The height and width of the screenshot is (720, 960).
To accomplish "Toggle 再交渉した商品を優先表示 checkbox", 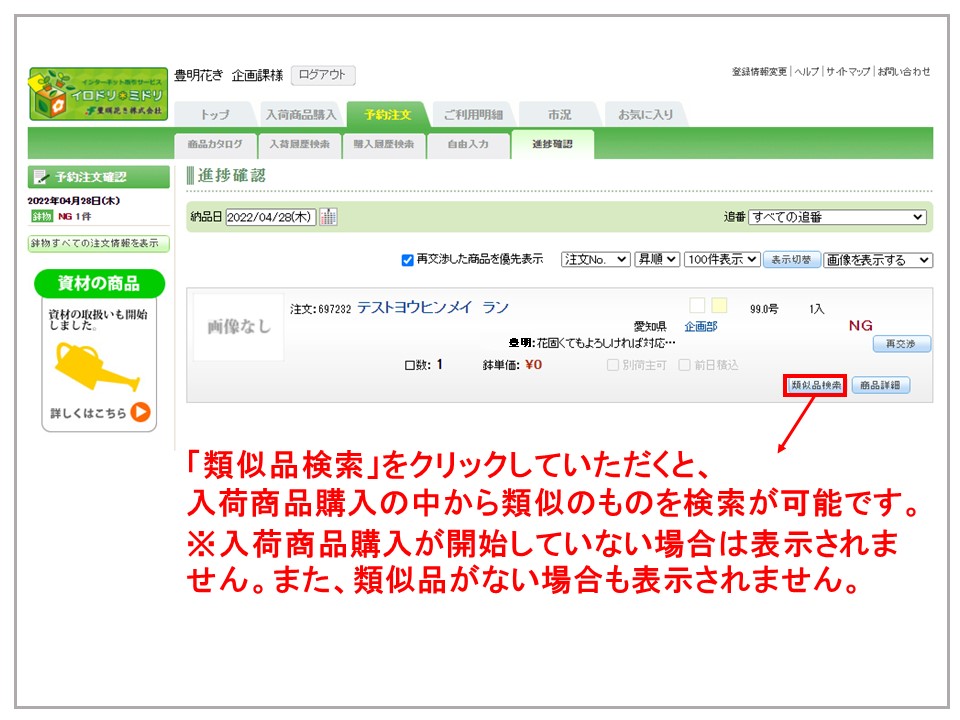I will point(407,260).
